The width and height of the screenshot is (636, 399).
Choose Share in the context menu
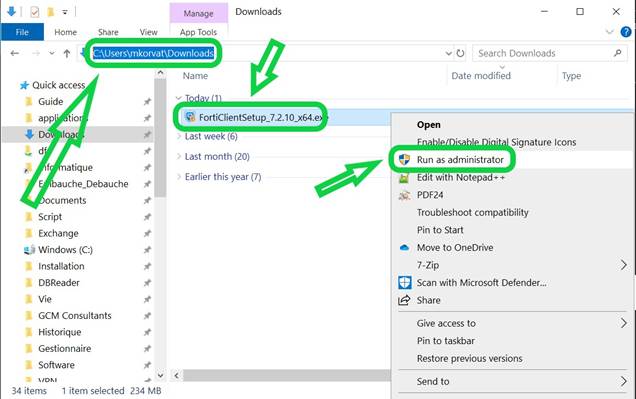[428, 300]
